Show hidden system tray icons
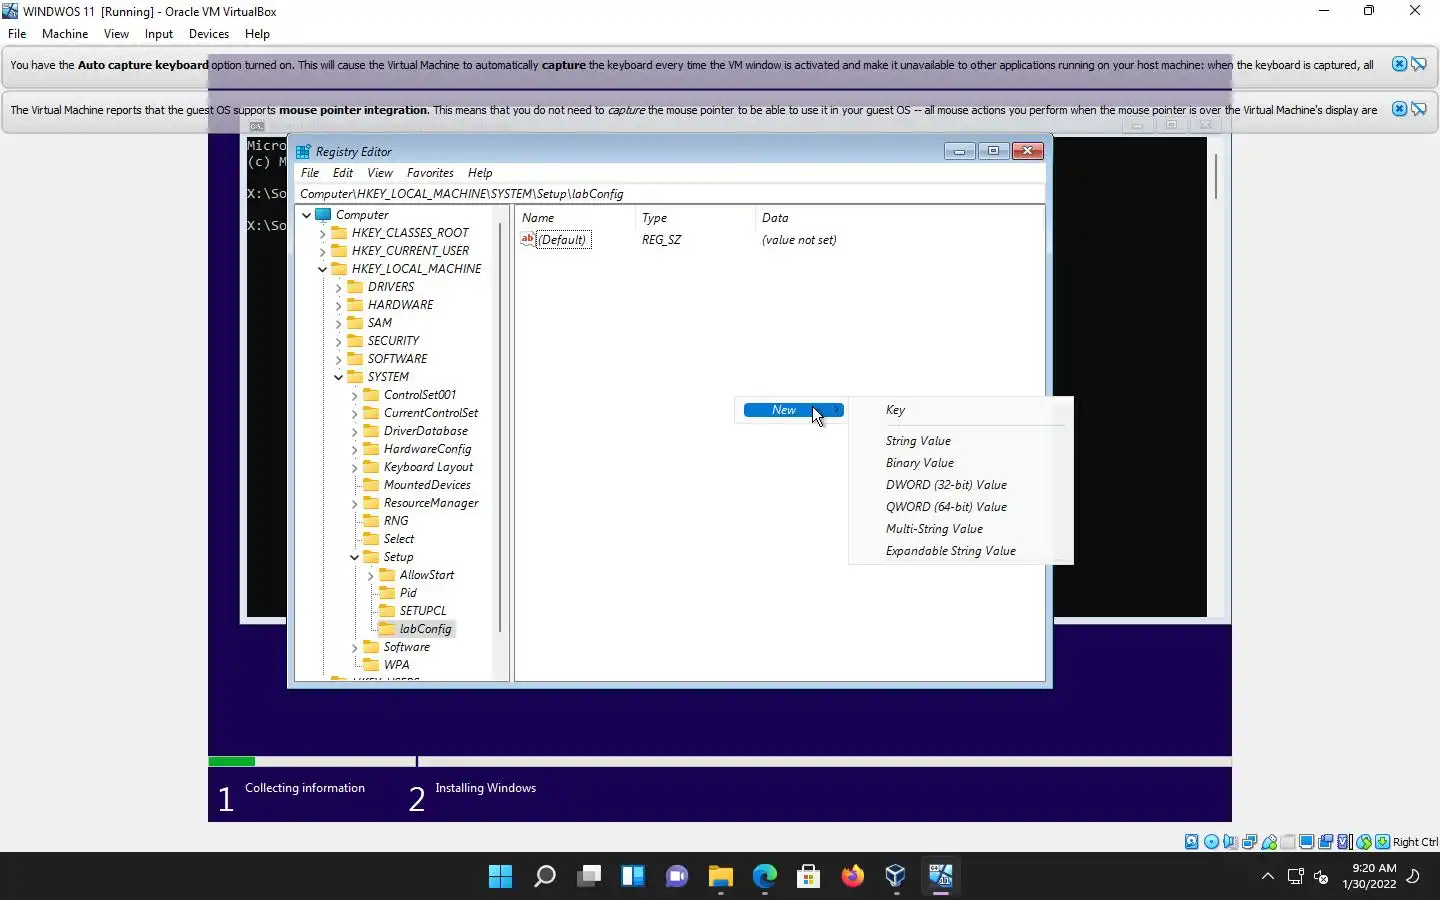Image resolution: width=1440 pixels, height=900 pixels. click(x=1268, y=877)
